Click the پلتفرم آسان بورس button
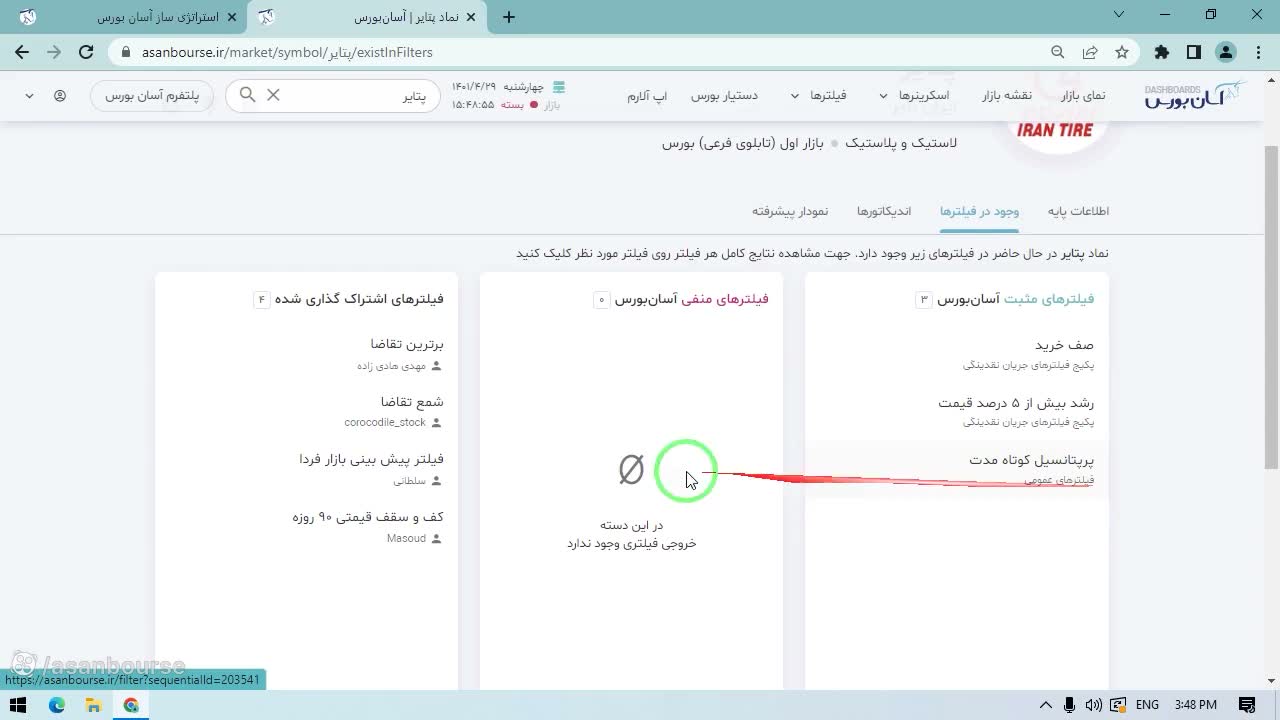Viewport: 1280px width, 720px height. click(152, 96)
